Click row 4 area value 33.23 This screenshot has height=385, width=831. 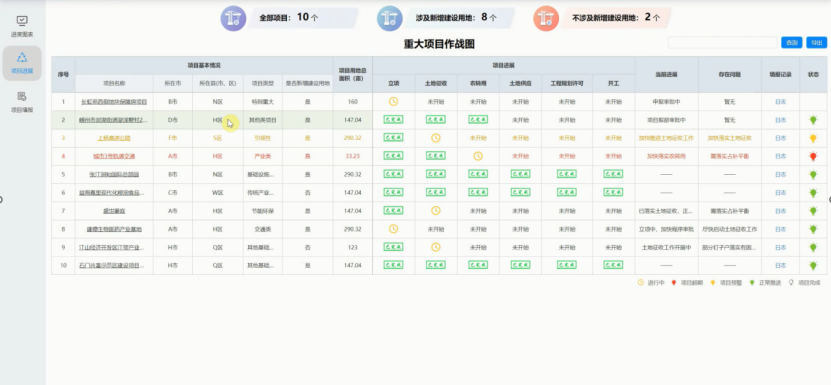[352, 156]
